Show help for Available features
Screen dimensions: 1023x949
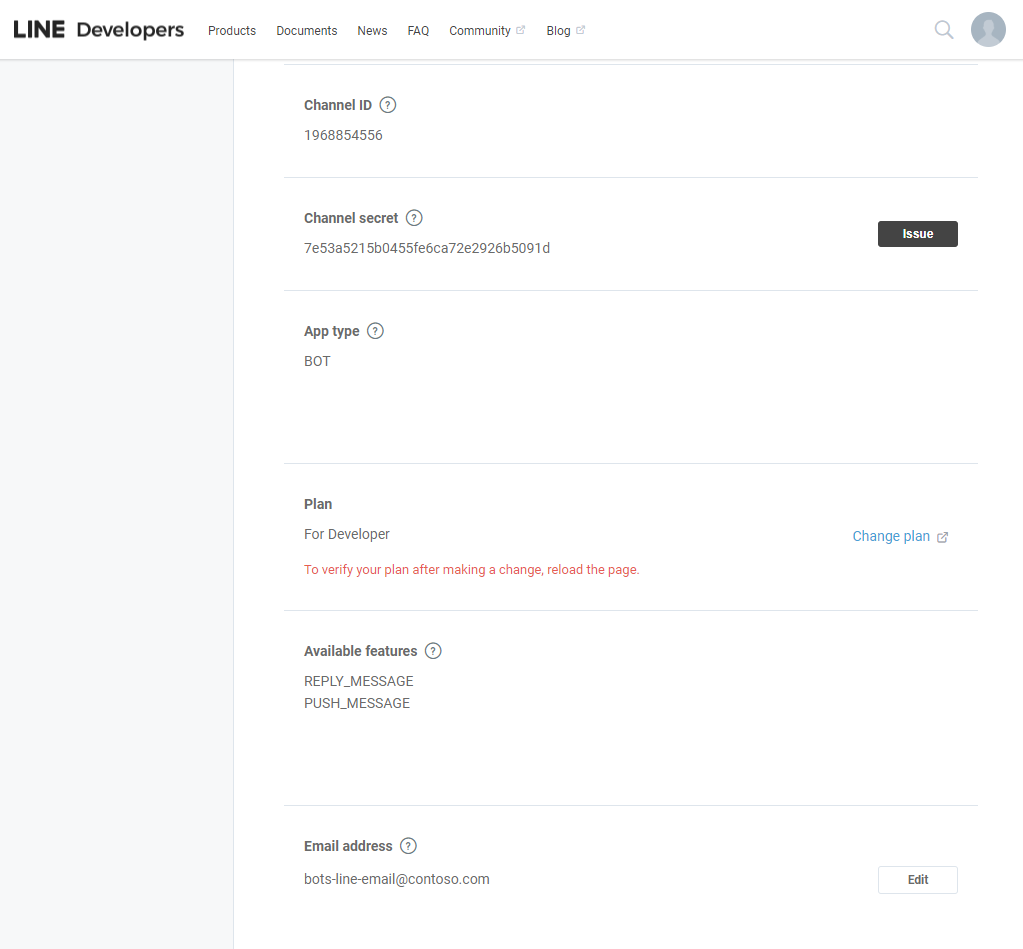click(433, 651)
